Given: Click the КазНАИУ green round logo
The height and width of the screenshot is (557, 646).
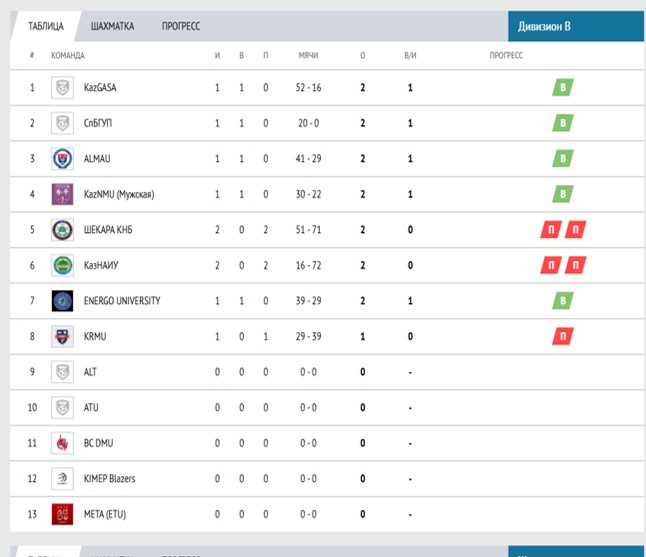Looking at the screenshot, I should point(63,265).
